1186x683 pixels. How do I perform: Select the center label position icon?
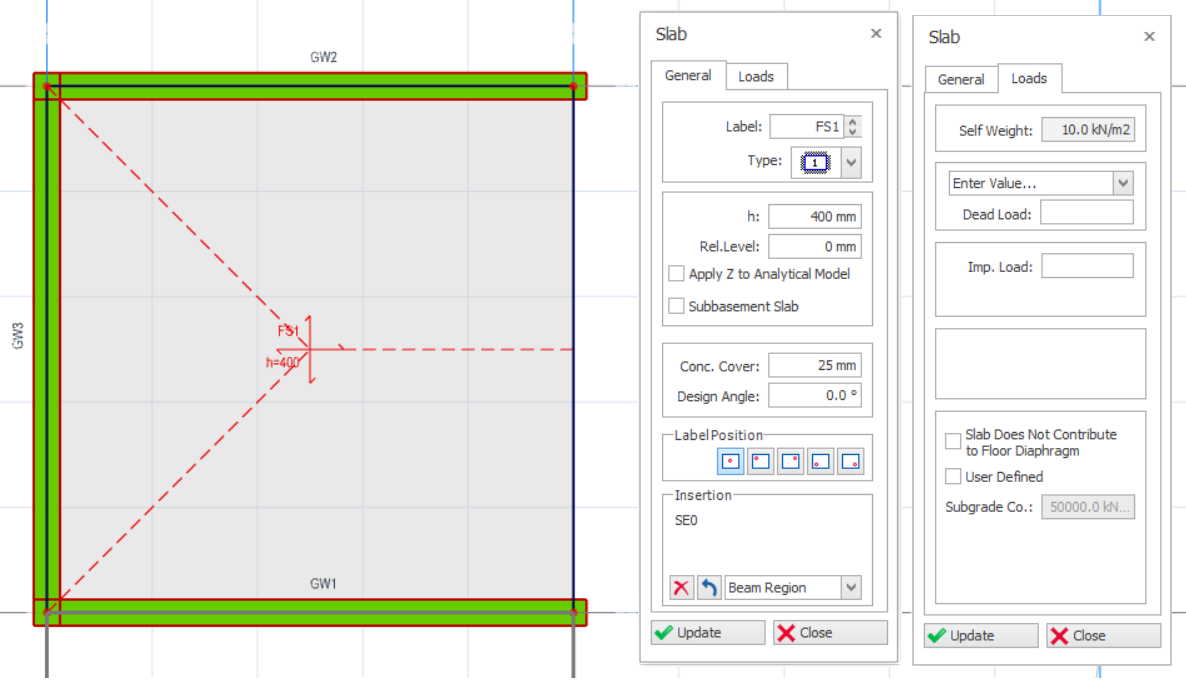click(730, 462)
